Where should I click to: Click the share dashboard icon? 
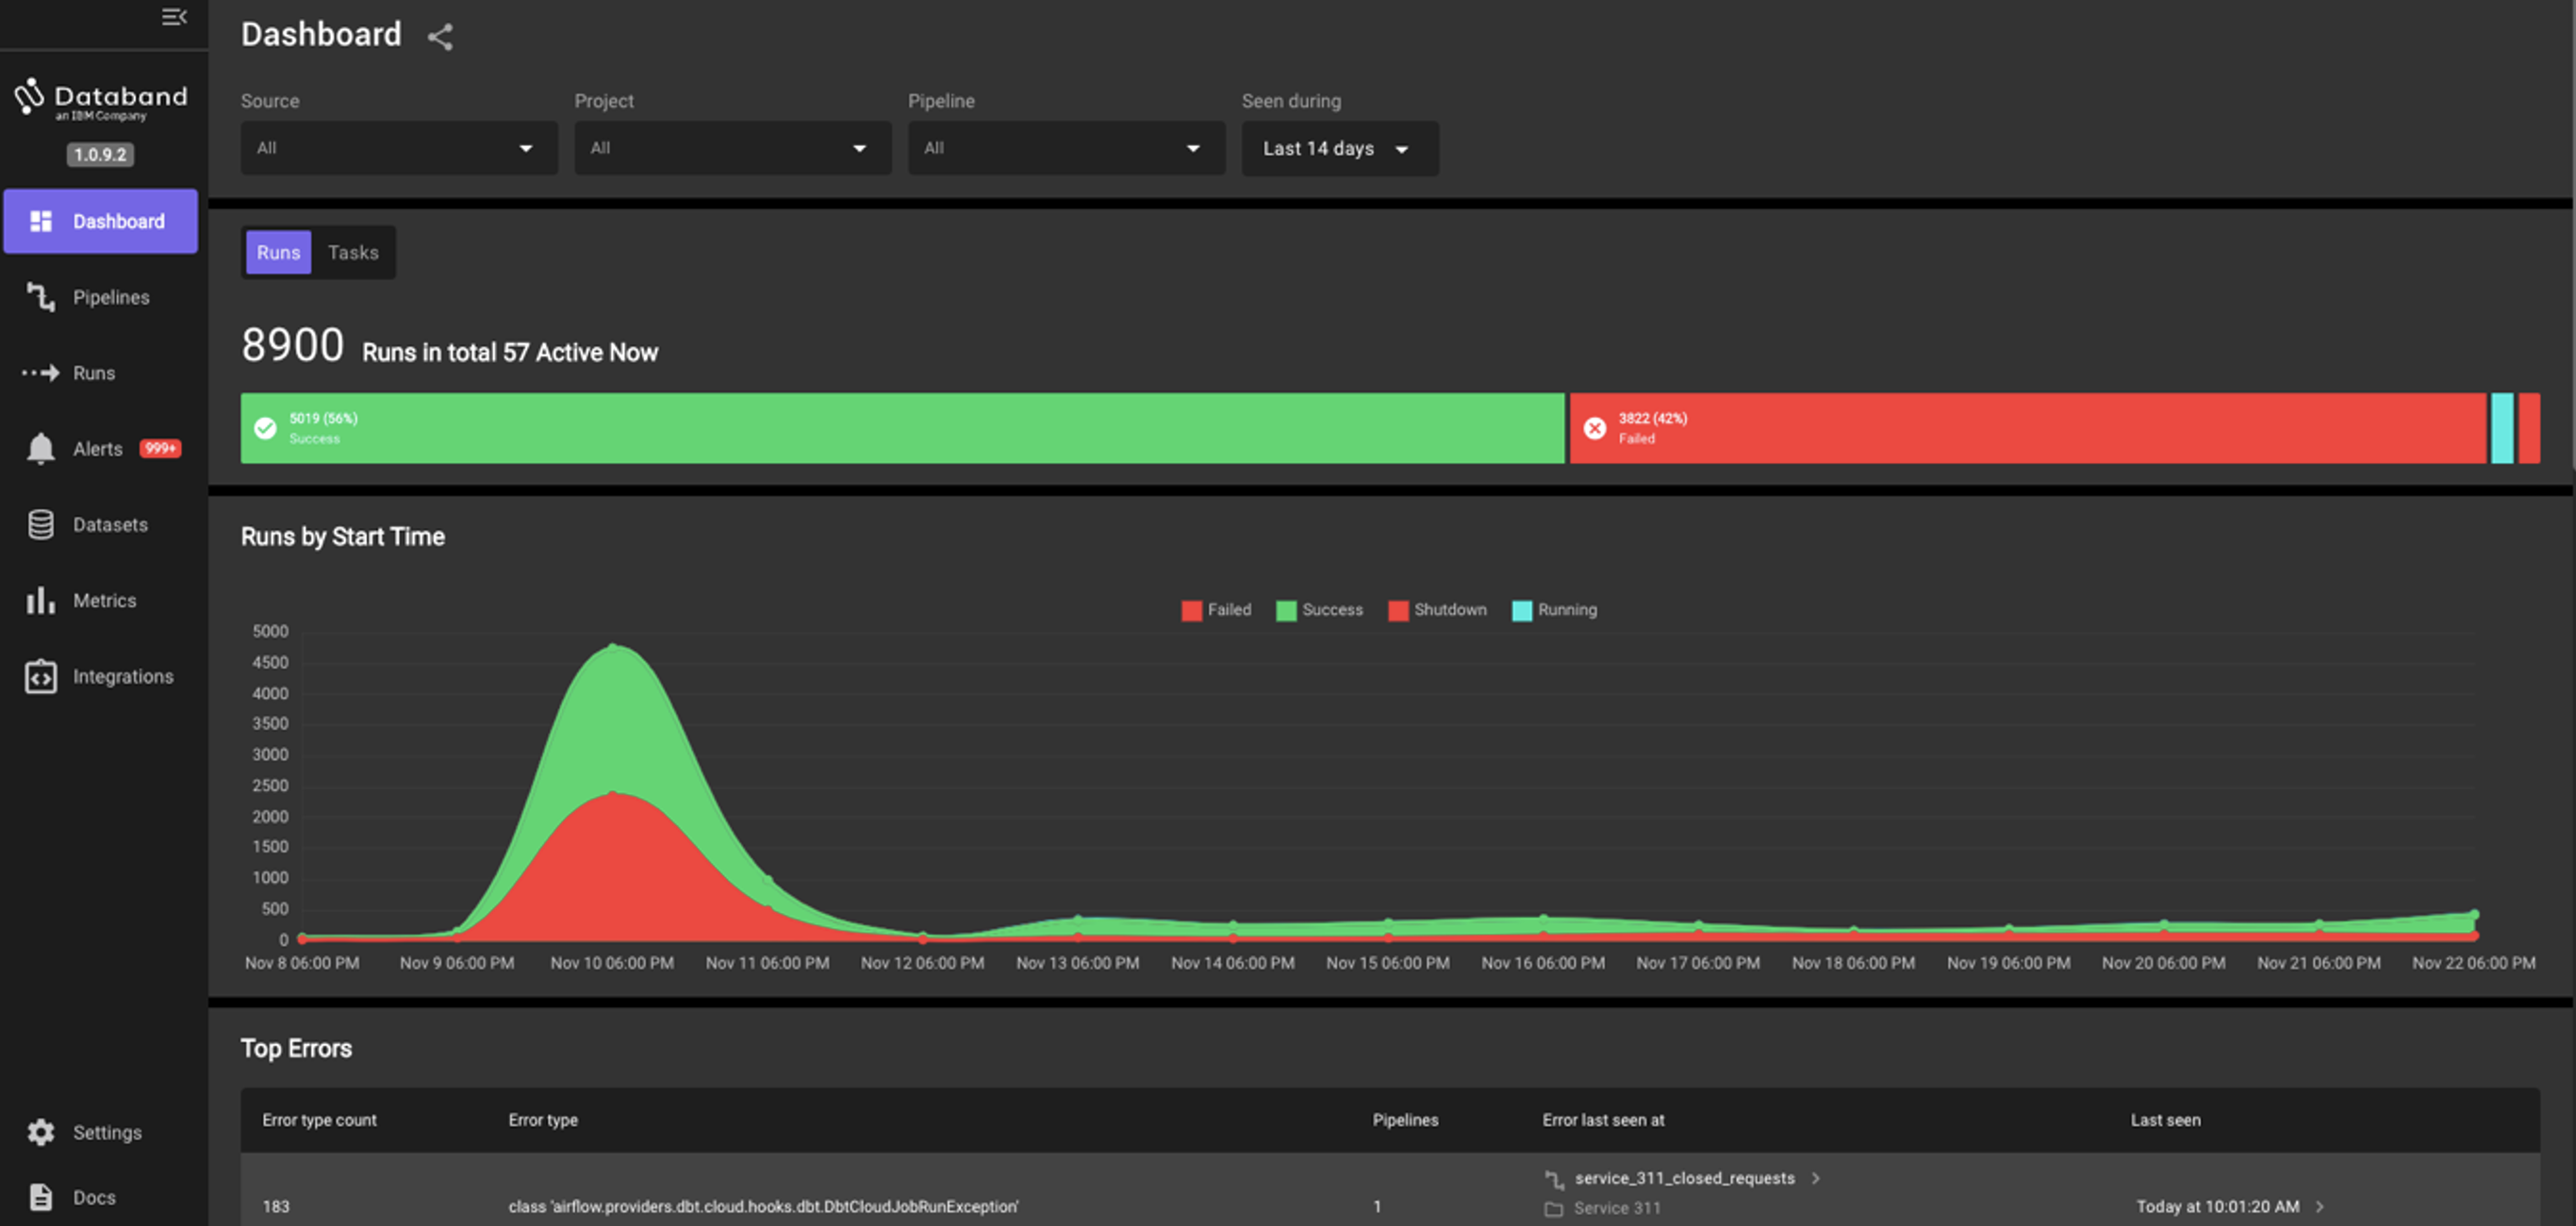click(440, 37)
